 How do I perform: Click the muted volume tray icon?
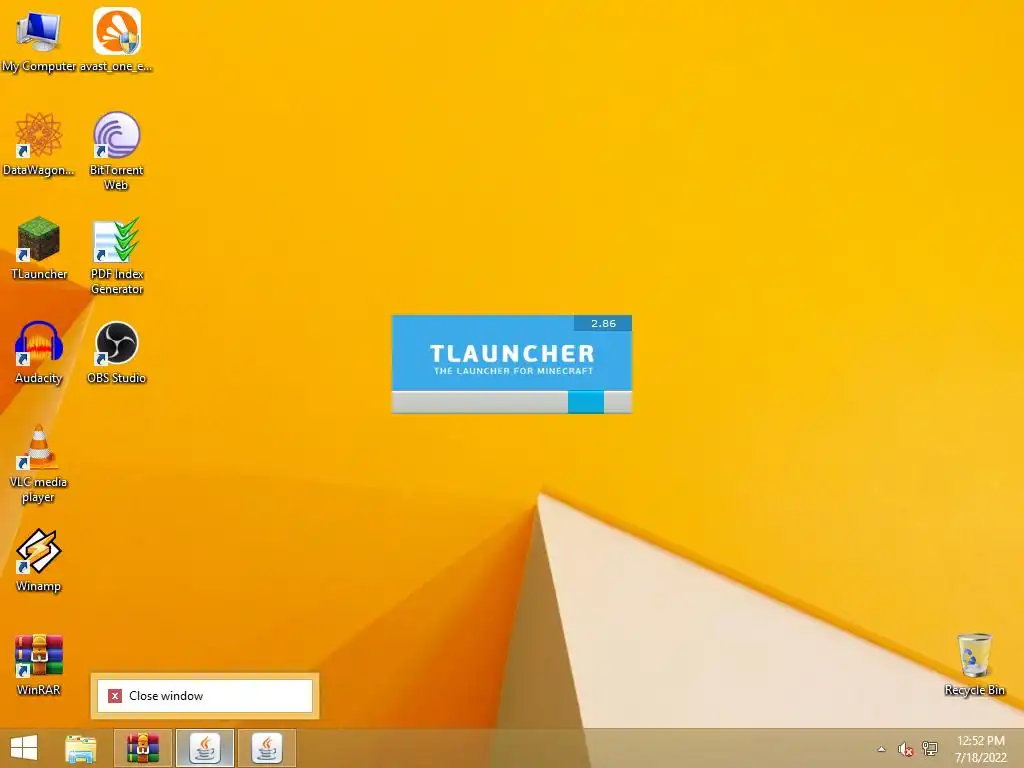(x=904, y=749)
